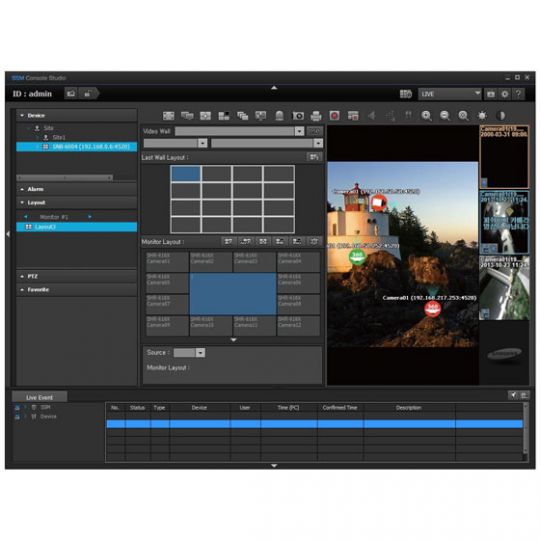Click the help question mark icon
540x540 pixels.
(x=518, y=94)
